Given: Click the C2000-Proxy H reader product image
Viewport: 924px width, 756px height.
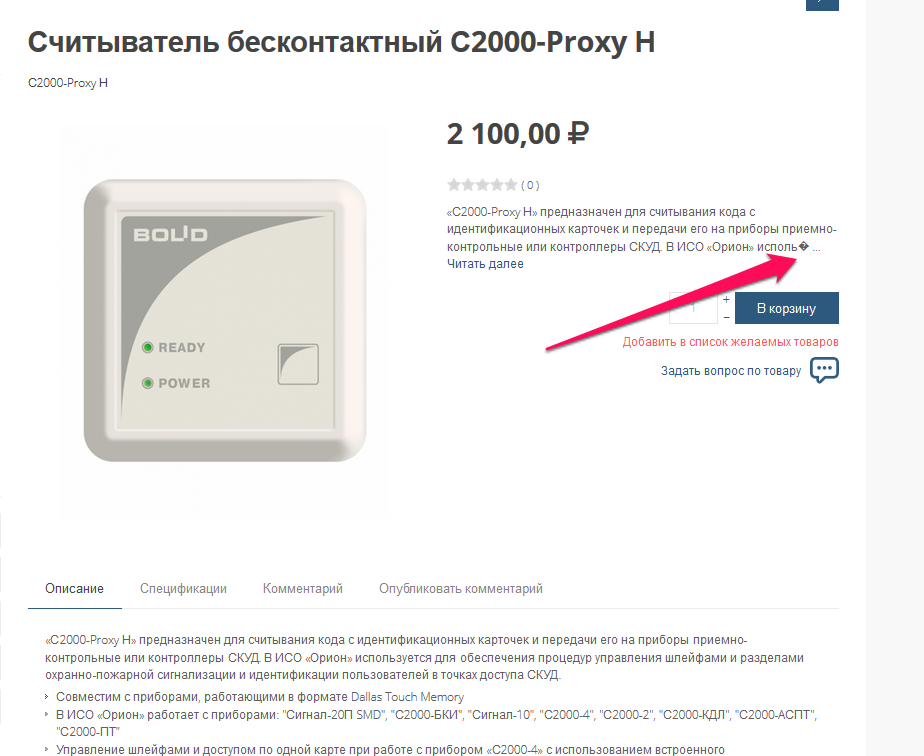Looking at the screenshot, I should tap(225, 320).
